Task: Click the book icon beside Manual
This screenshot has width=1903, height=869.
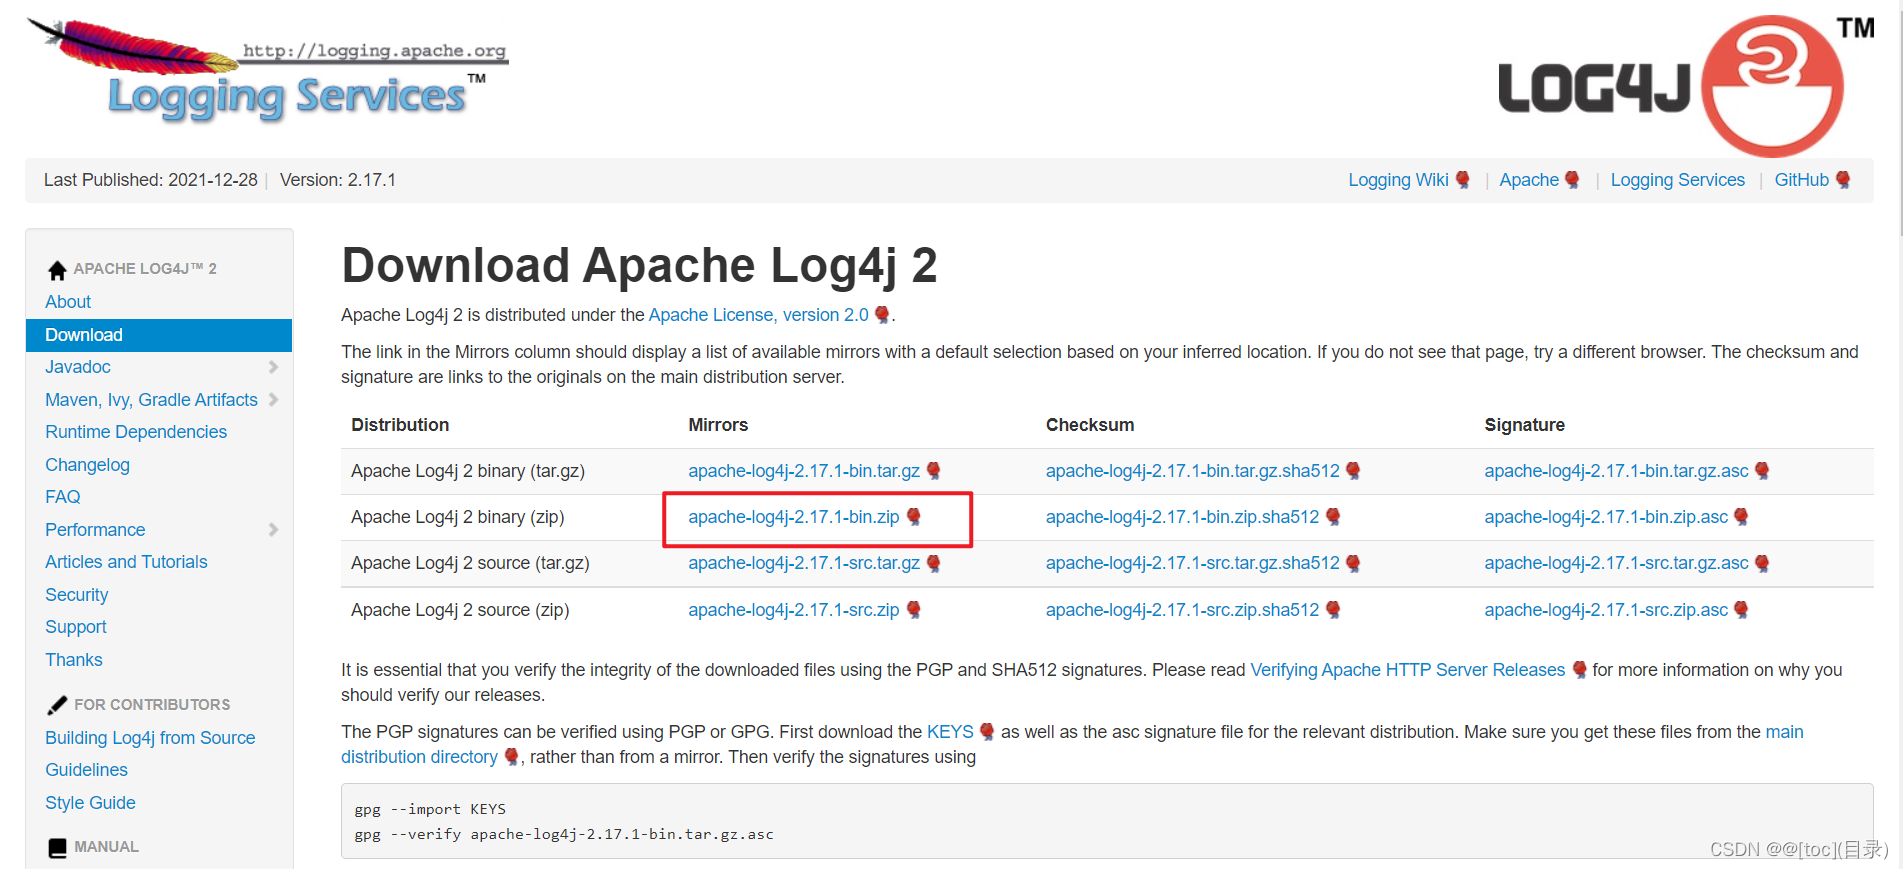Action: click(57, 848)
